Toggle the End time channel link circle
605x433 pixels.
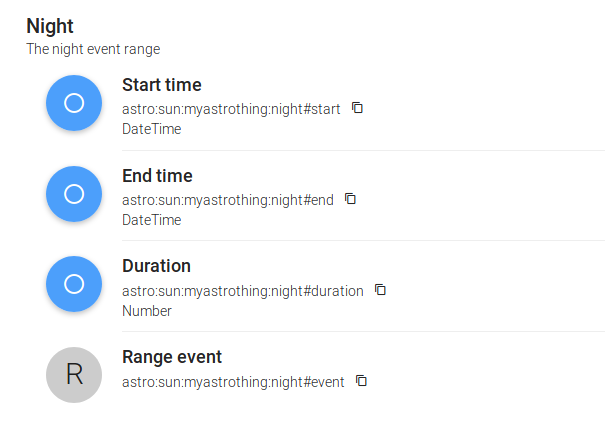74,194
